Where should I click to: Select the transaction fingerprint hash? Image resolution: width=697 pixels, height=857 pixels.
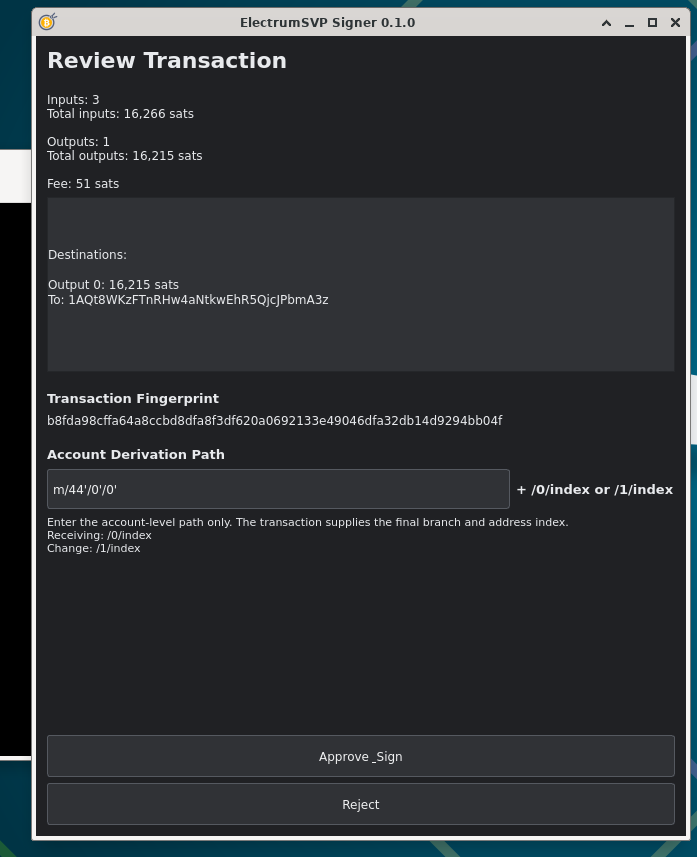[274, 420]
